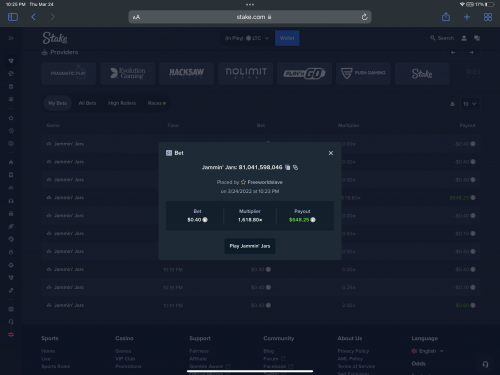The image size is (500, 375).
Task: Select Stake originals provider
Action: [422, 73]
